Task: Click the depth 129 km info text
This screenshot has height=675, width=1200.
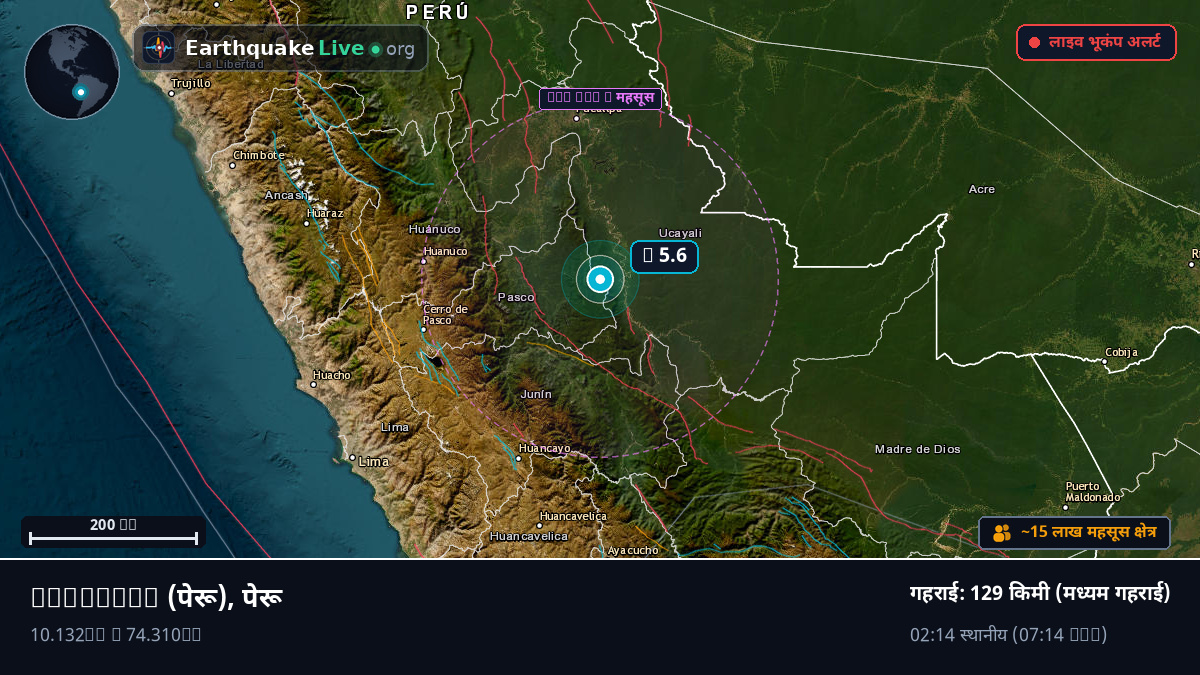Action: [x=1040, y=593]
